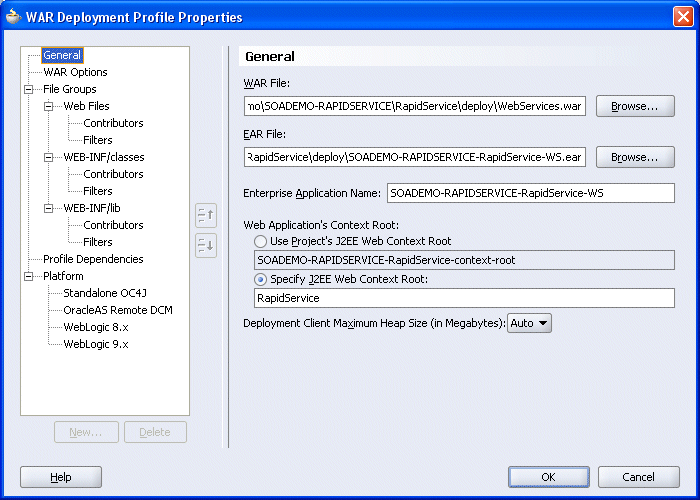Close the WAR Deployment Profile Properties dialog
The width and height of the screenshot is (700, 500).
[683, 17]
